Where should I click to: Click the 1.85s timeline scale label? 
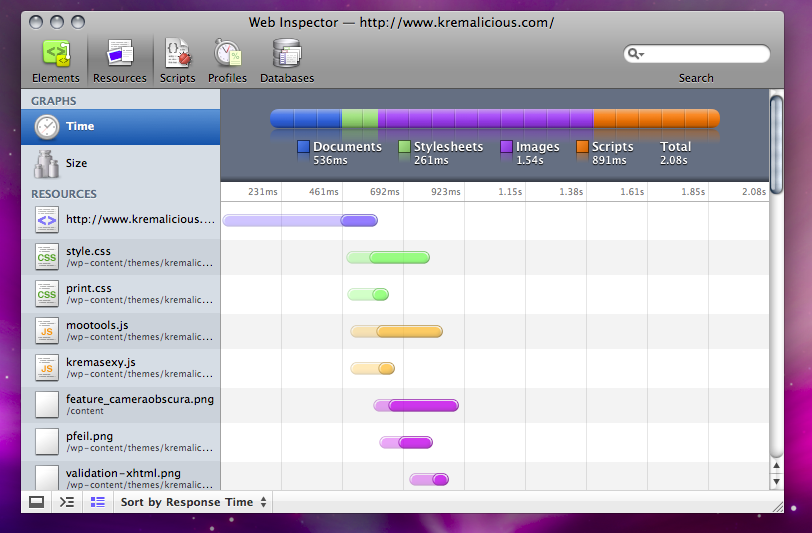[x=693, y=192]
